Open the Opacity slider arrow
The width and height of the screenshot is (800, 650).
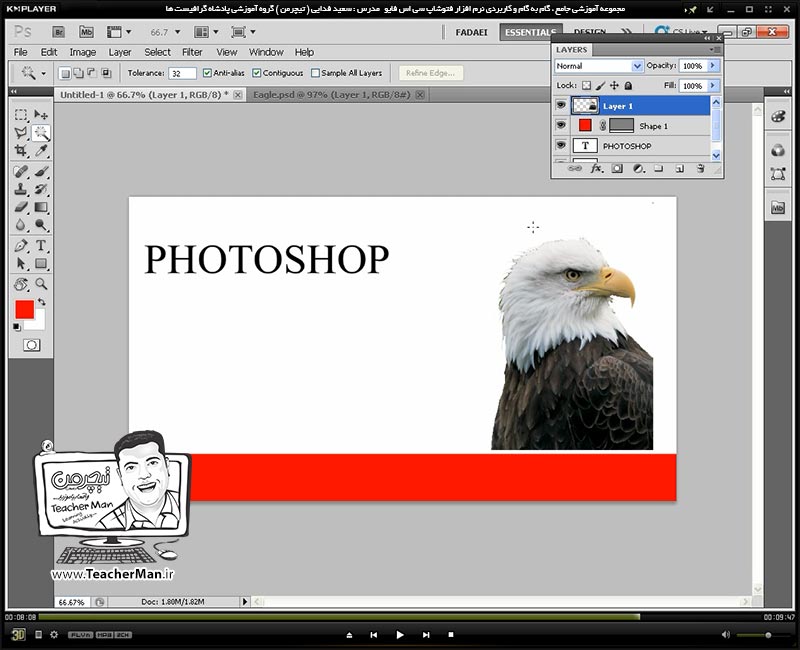pos(713,66)
